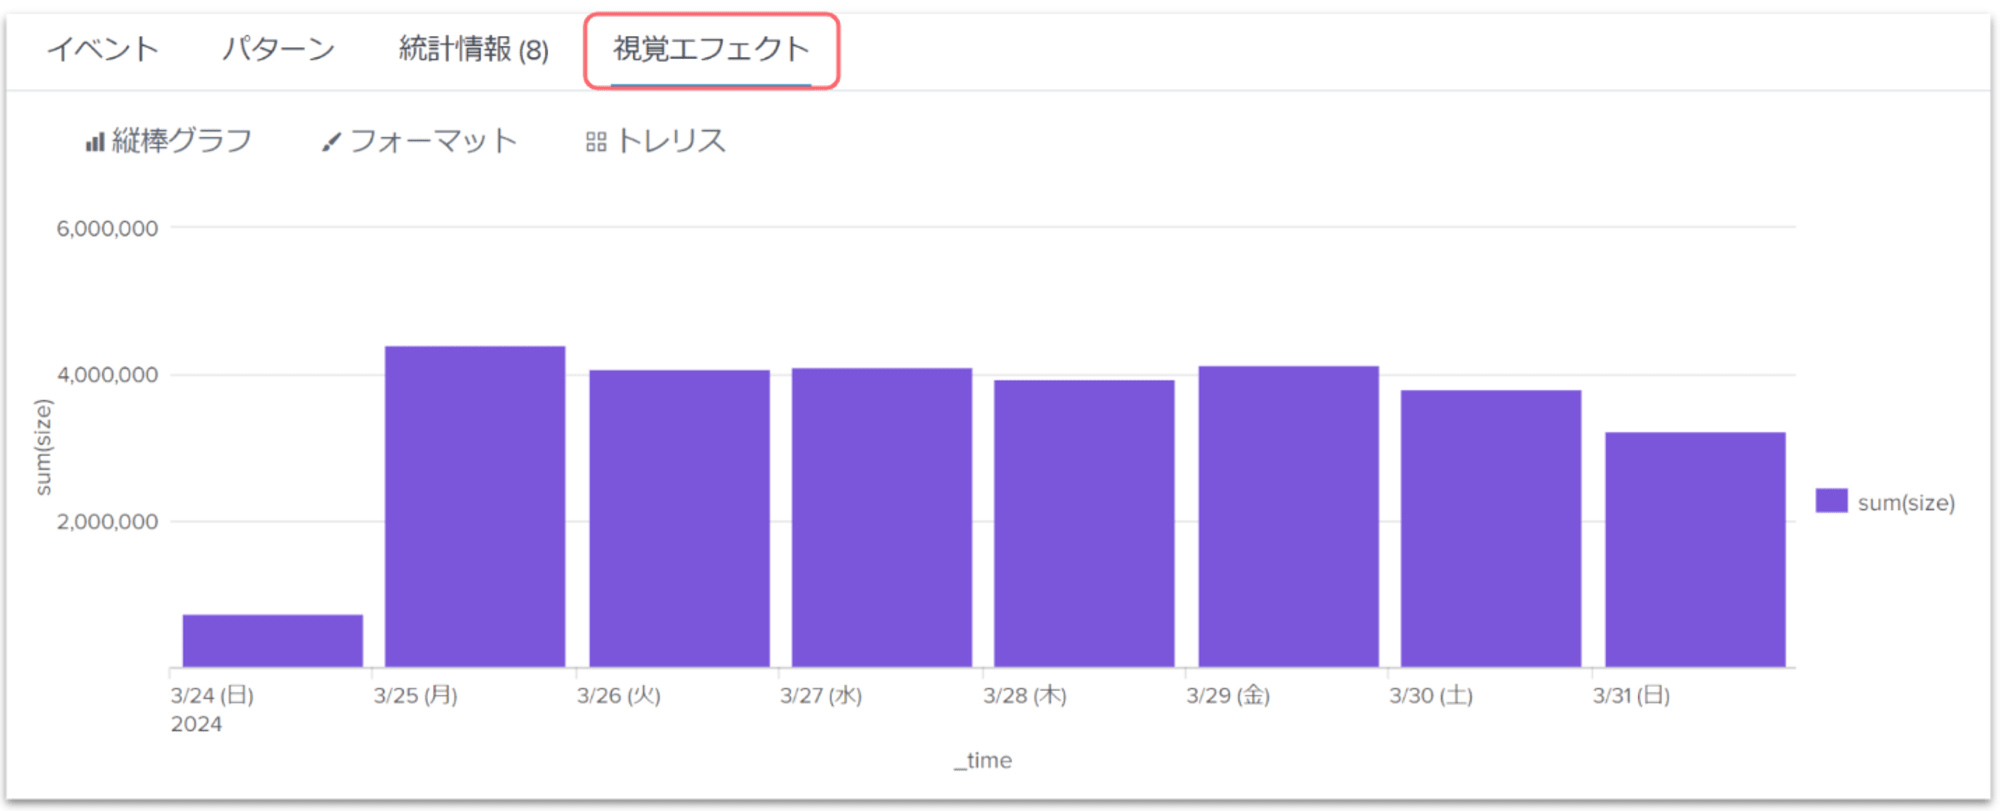Click the 3/26 (火) axis label

pos(619,695)
